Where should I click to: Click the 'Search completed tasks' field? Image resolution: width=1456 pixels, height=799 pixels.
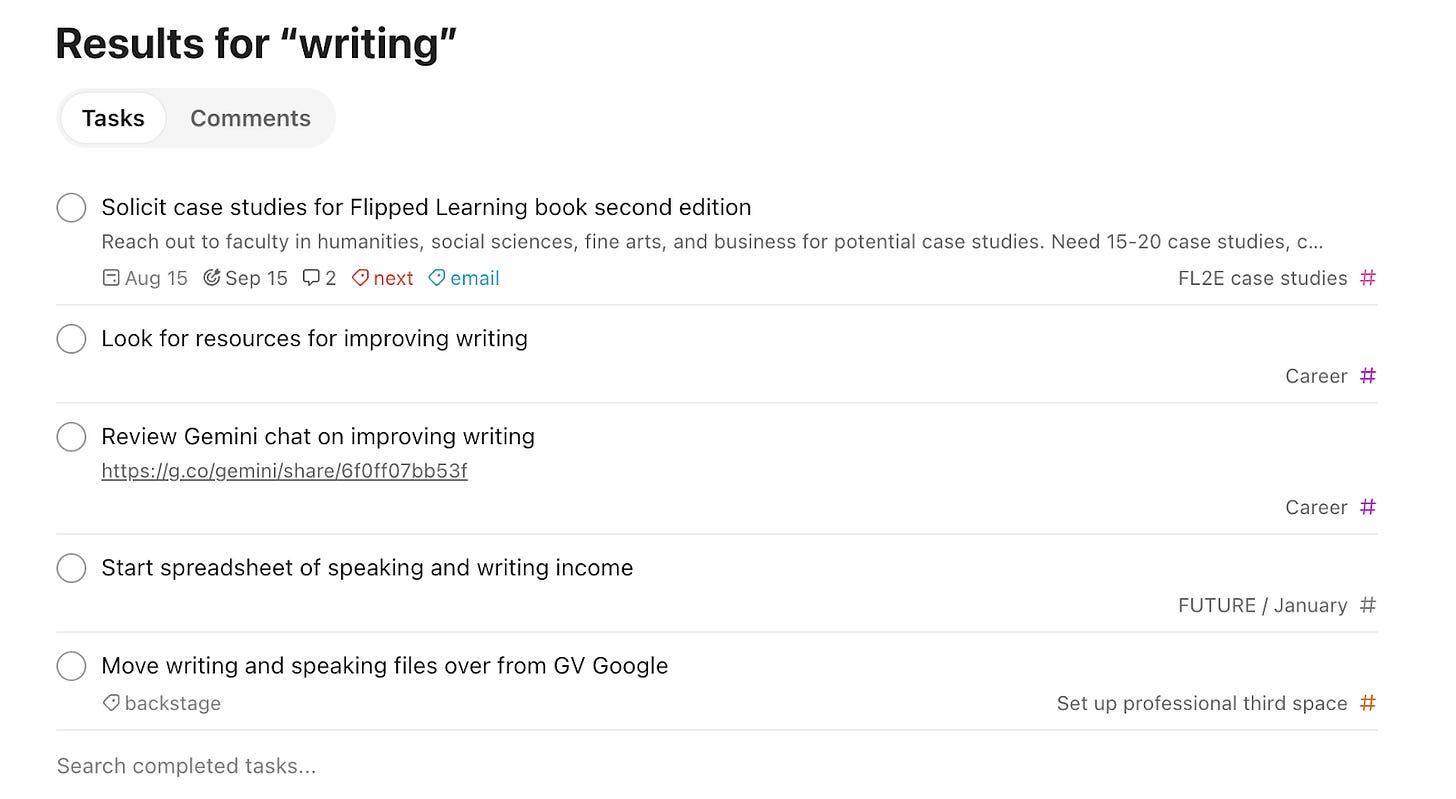[x=185, y=765]
